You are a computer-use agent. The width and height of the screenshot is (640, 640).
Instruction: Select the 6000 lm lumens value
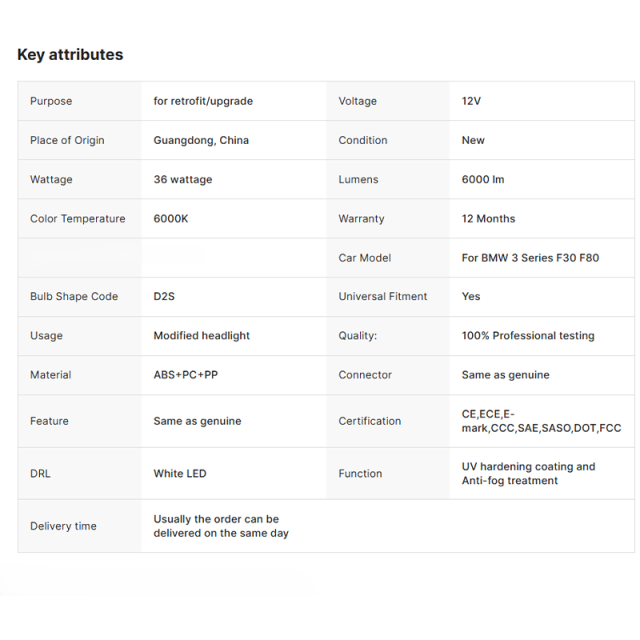click(x=483, y=180)
